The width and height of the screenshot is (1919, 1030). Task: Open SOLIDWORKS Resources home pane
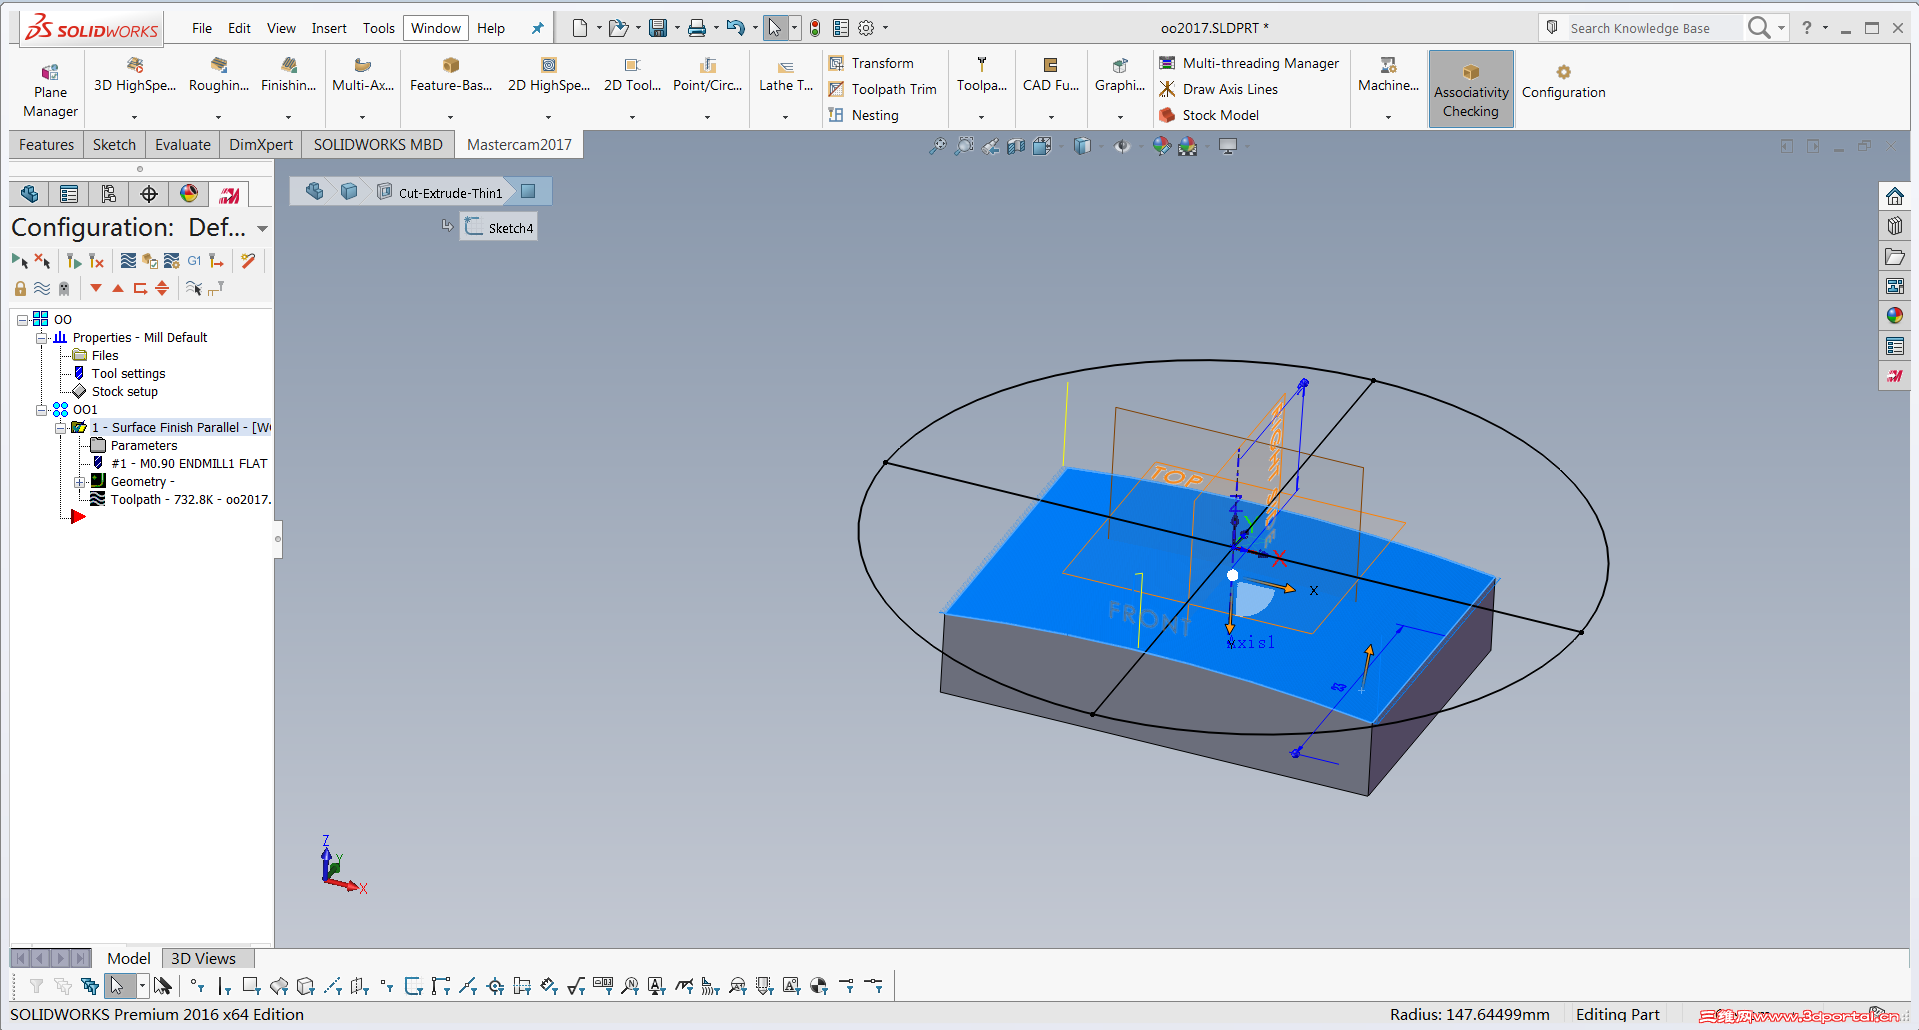click(x=1895, y=197)
